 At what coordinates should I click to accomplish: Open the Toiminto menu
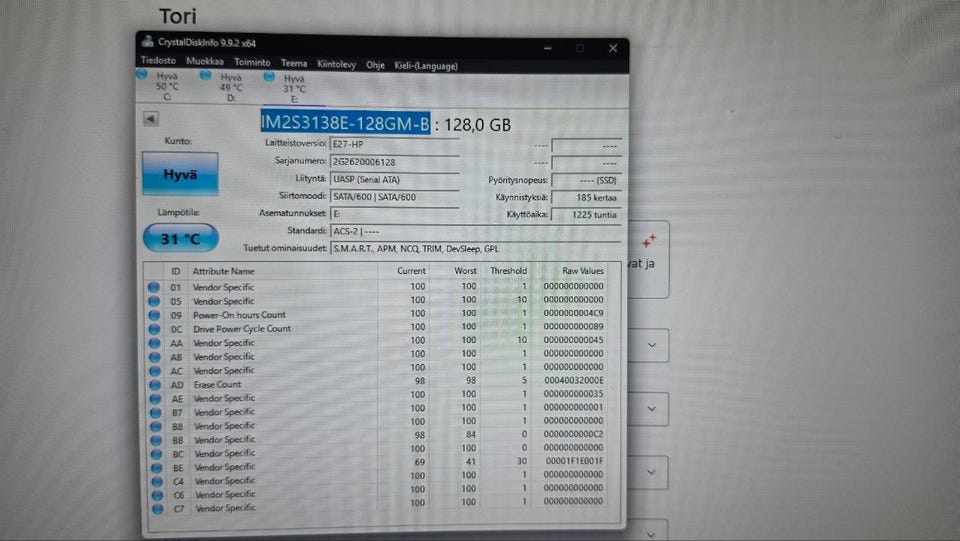(x=252, y=62)
